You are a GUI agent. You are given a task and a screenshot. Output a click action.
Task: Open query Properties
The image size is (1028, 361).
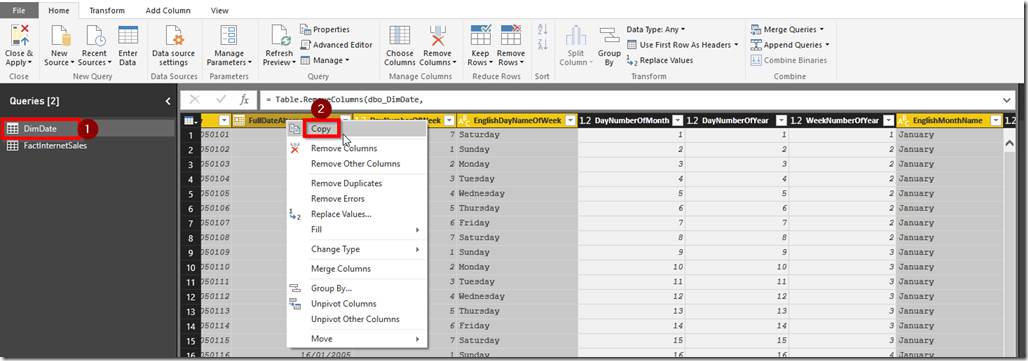(x=325, y=29)
